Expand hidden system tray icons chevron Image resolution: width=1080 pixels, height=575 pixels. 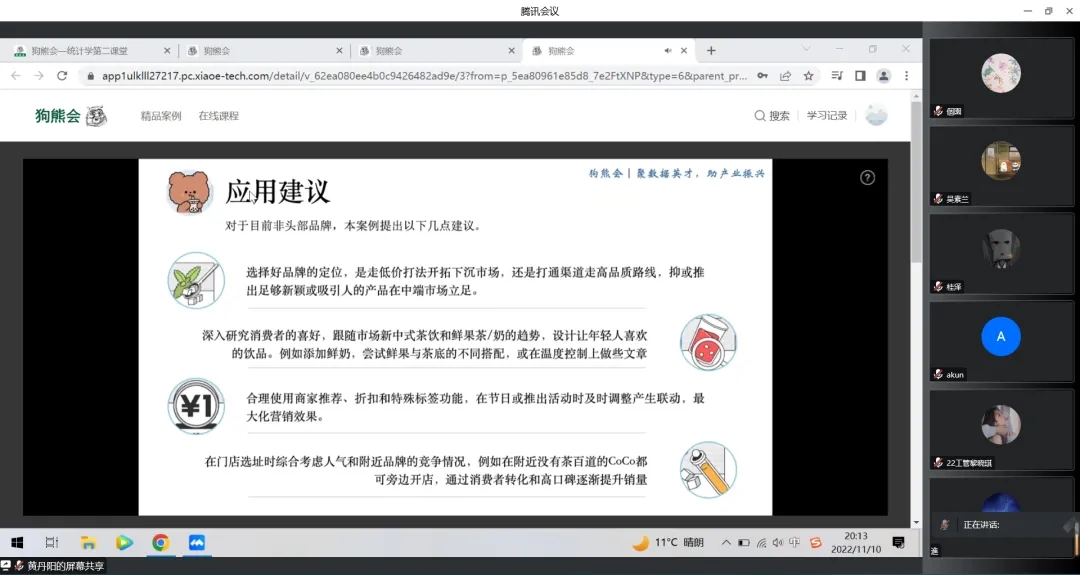click(x=725, y=543)
